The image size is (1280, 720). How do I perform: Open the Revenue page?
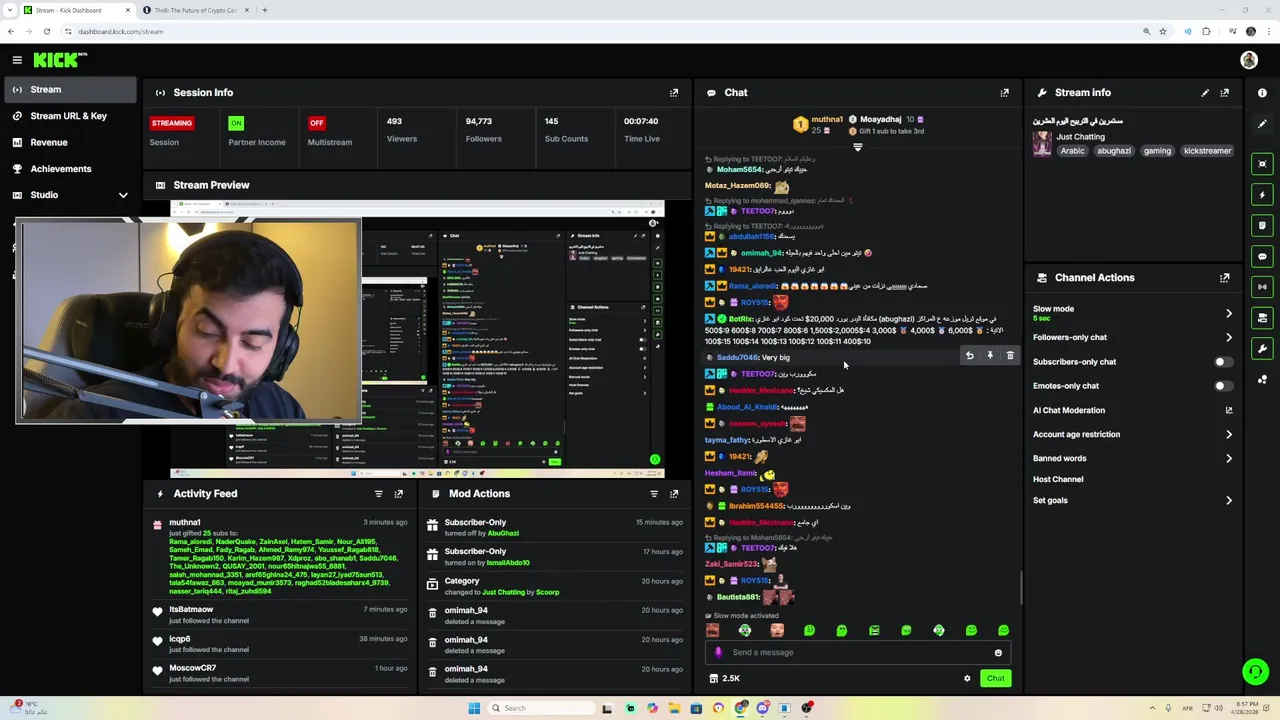69,143
